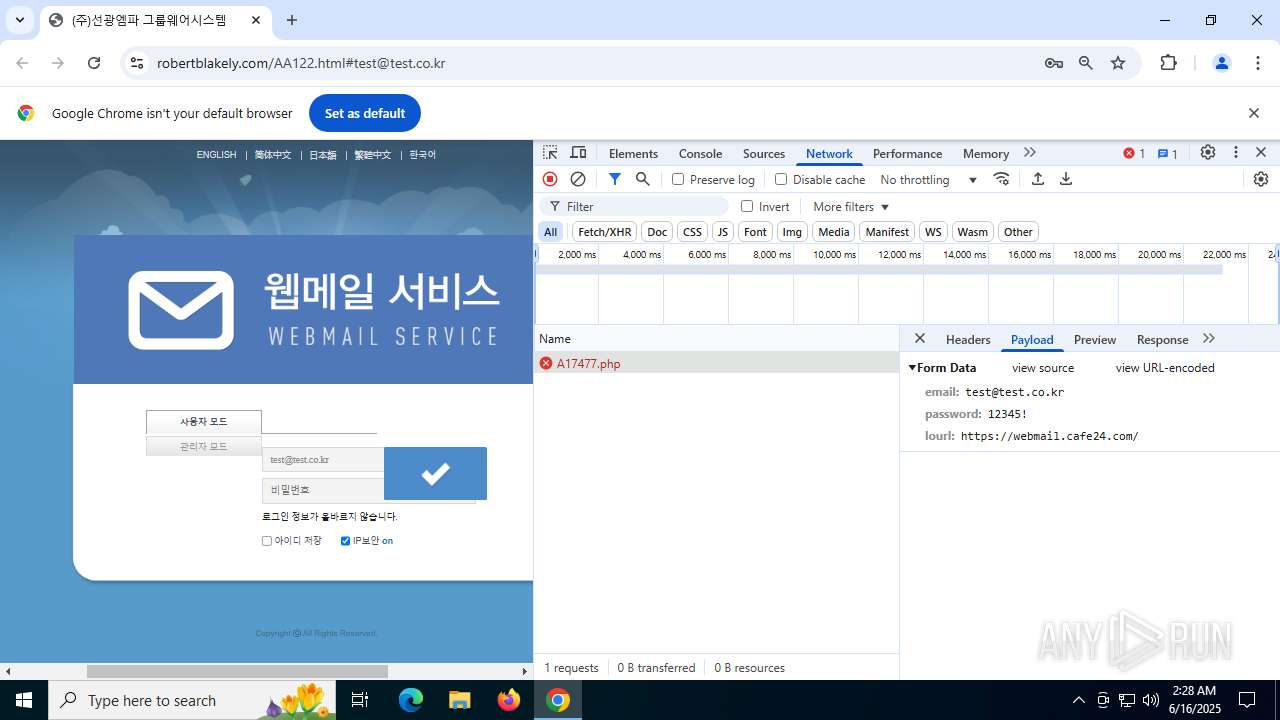Open the password manager key icon
This screenshot has width=1280, height=720.
(x=1054, y=63)
